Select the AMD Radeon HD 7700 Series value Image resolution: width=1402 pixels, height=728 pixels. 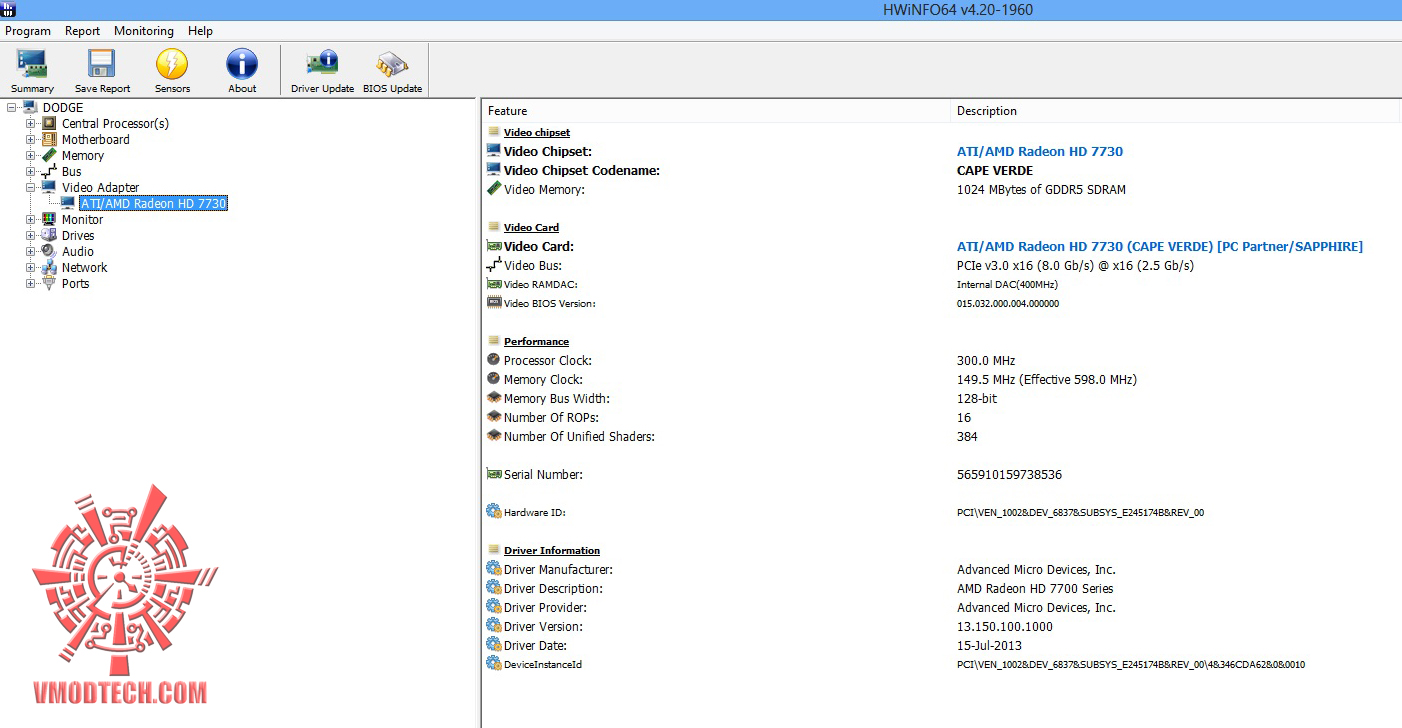[x=1035, y=589]
